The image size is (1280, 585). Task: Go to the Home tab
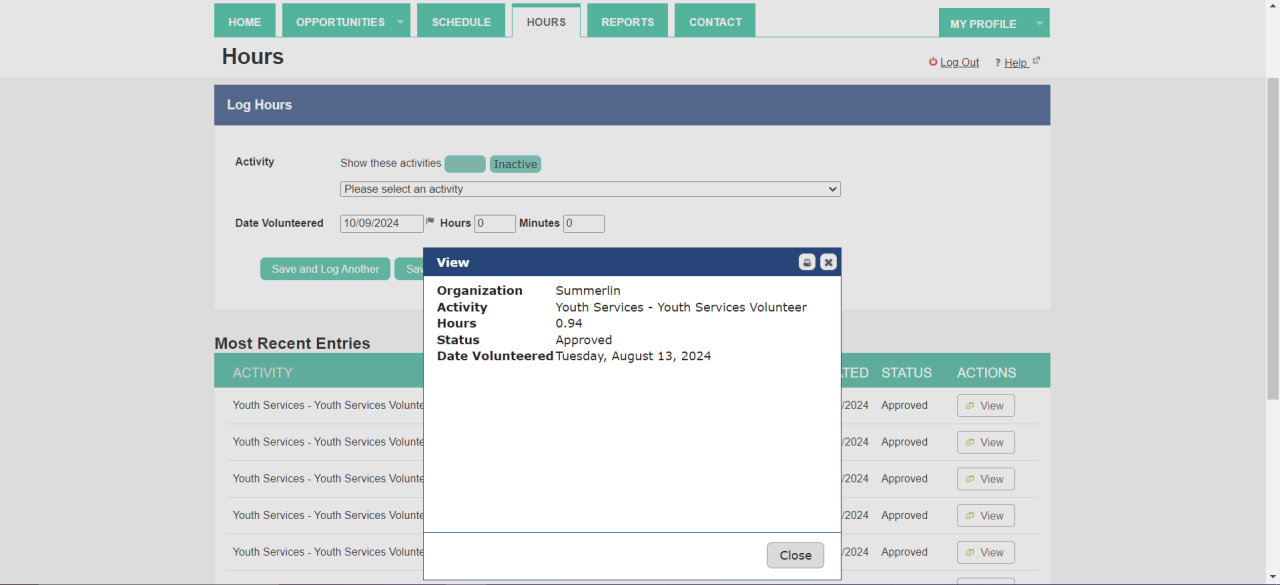tap(245, 21)
